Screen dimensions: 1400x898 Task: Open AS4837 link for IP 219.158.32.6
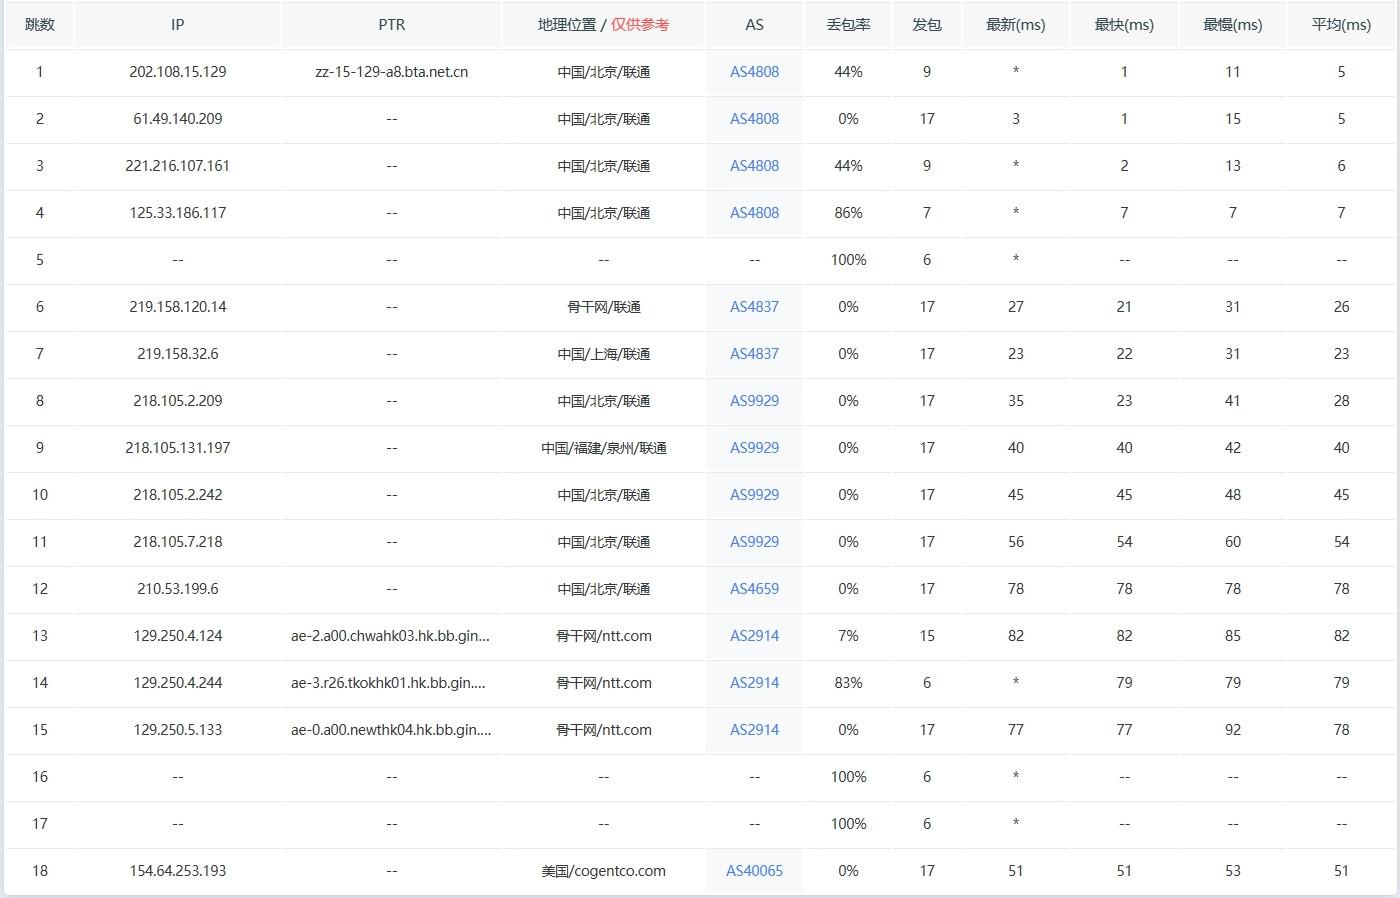pos(754,354)
